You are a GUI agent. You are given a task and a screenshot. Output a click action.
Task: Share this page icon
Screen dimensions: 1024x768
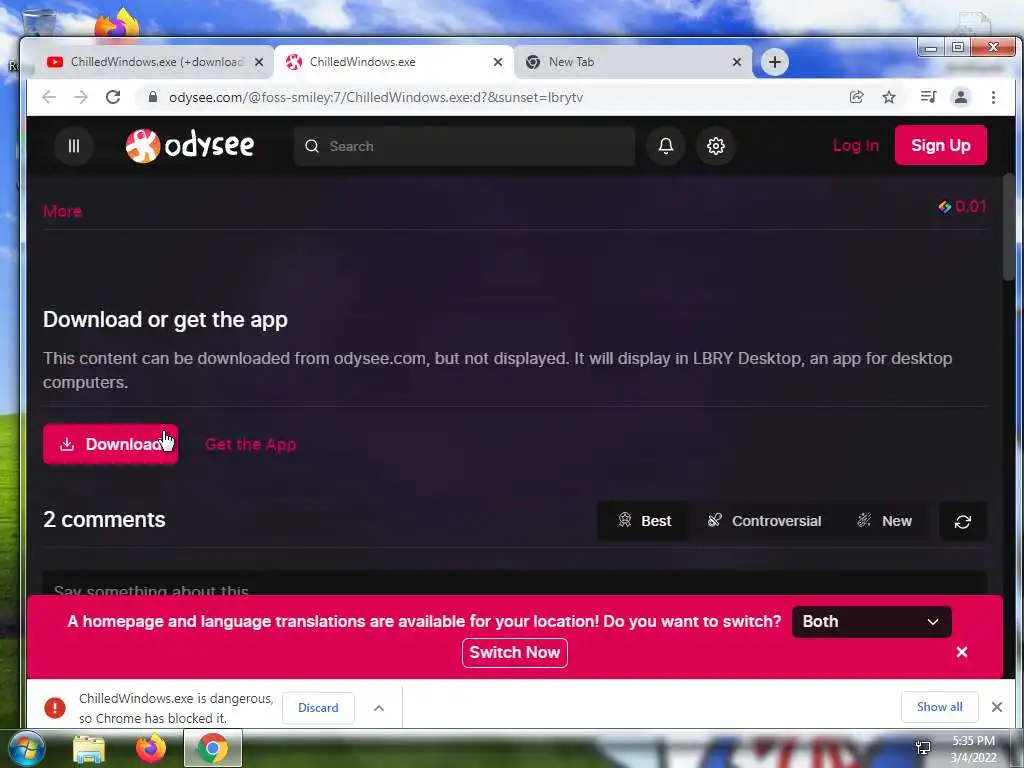point(856,97)
